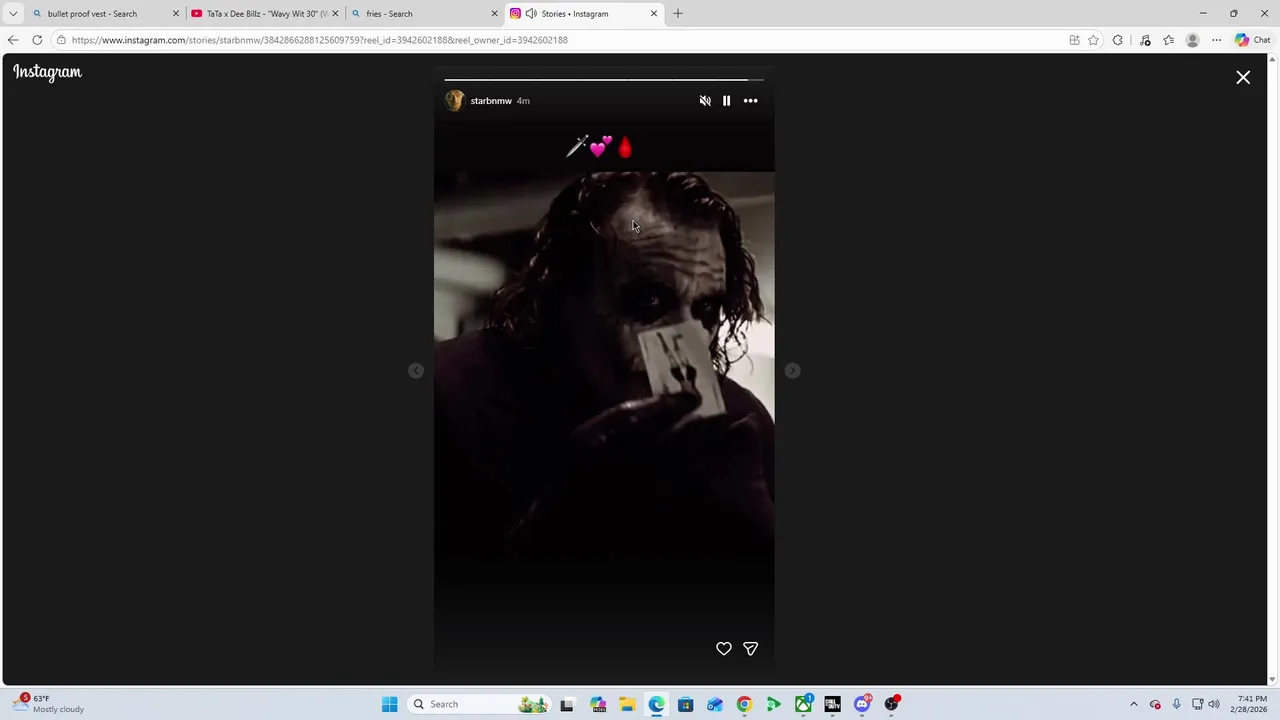View site information lock icon
This screenshot has width=1280, height=720.
point(61,40)
